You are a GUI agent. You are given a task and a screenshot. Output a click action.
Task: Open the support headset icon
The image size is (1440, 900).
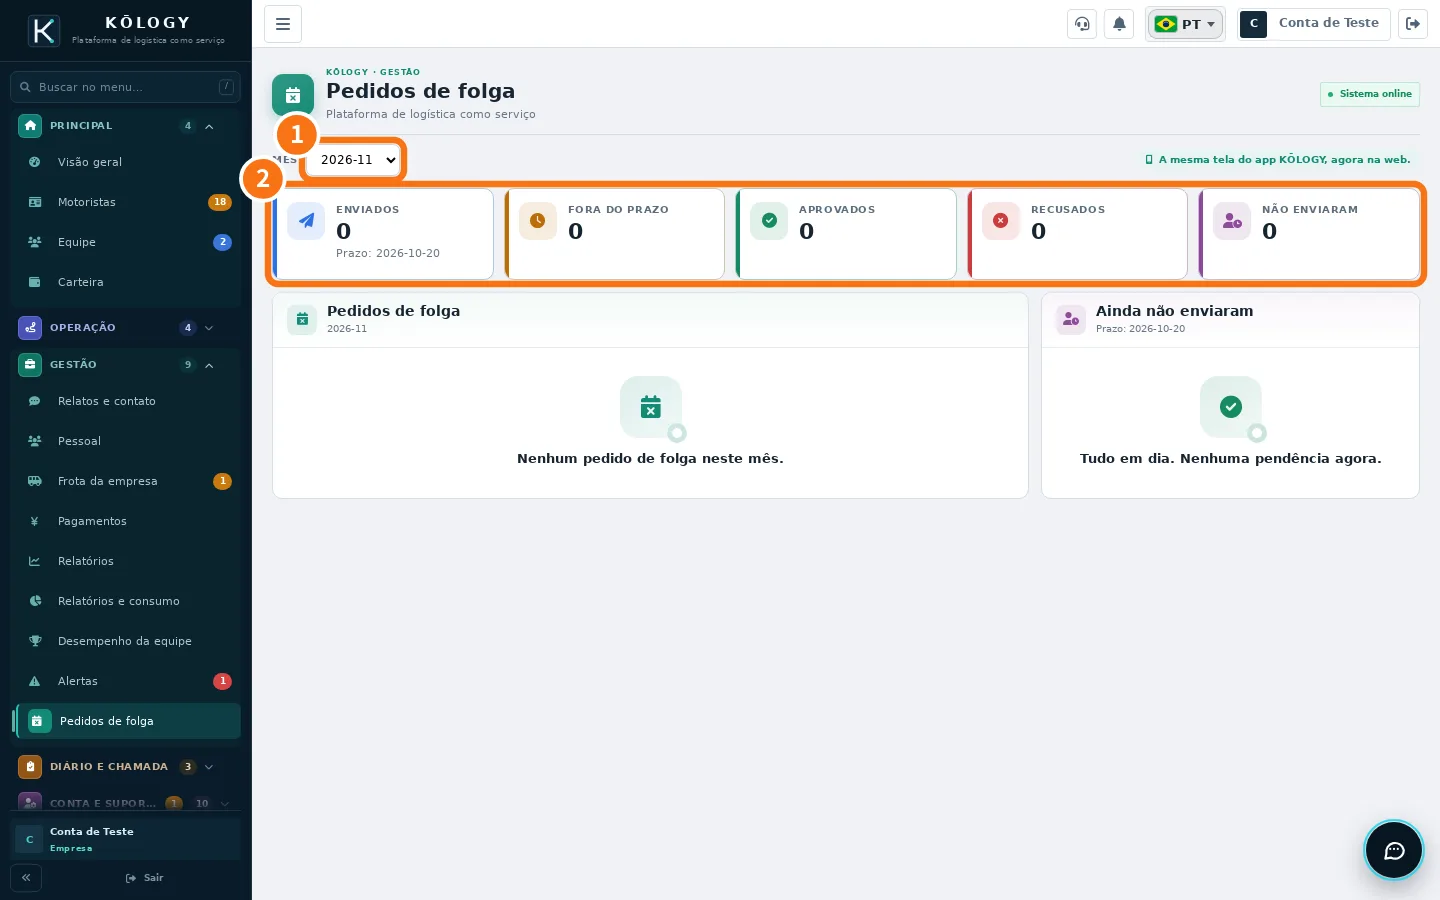coord(1082,24)
